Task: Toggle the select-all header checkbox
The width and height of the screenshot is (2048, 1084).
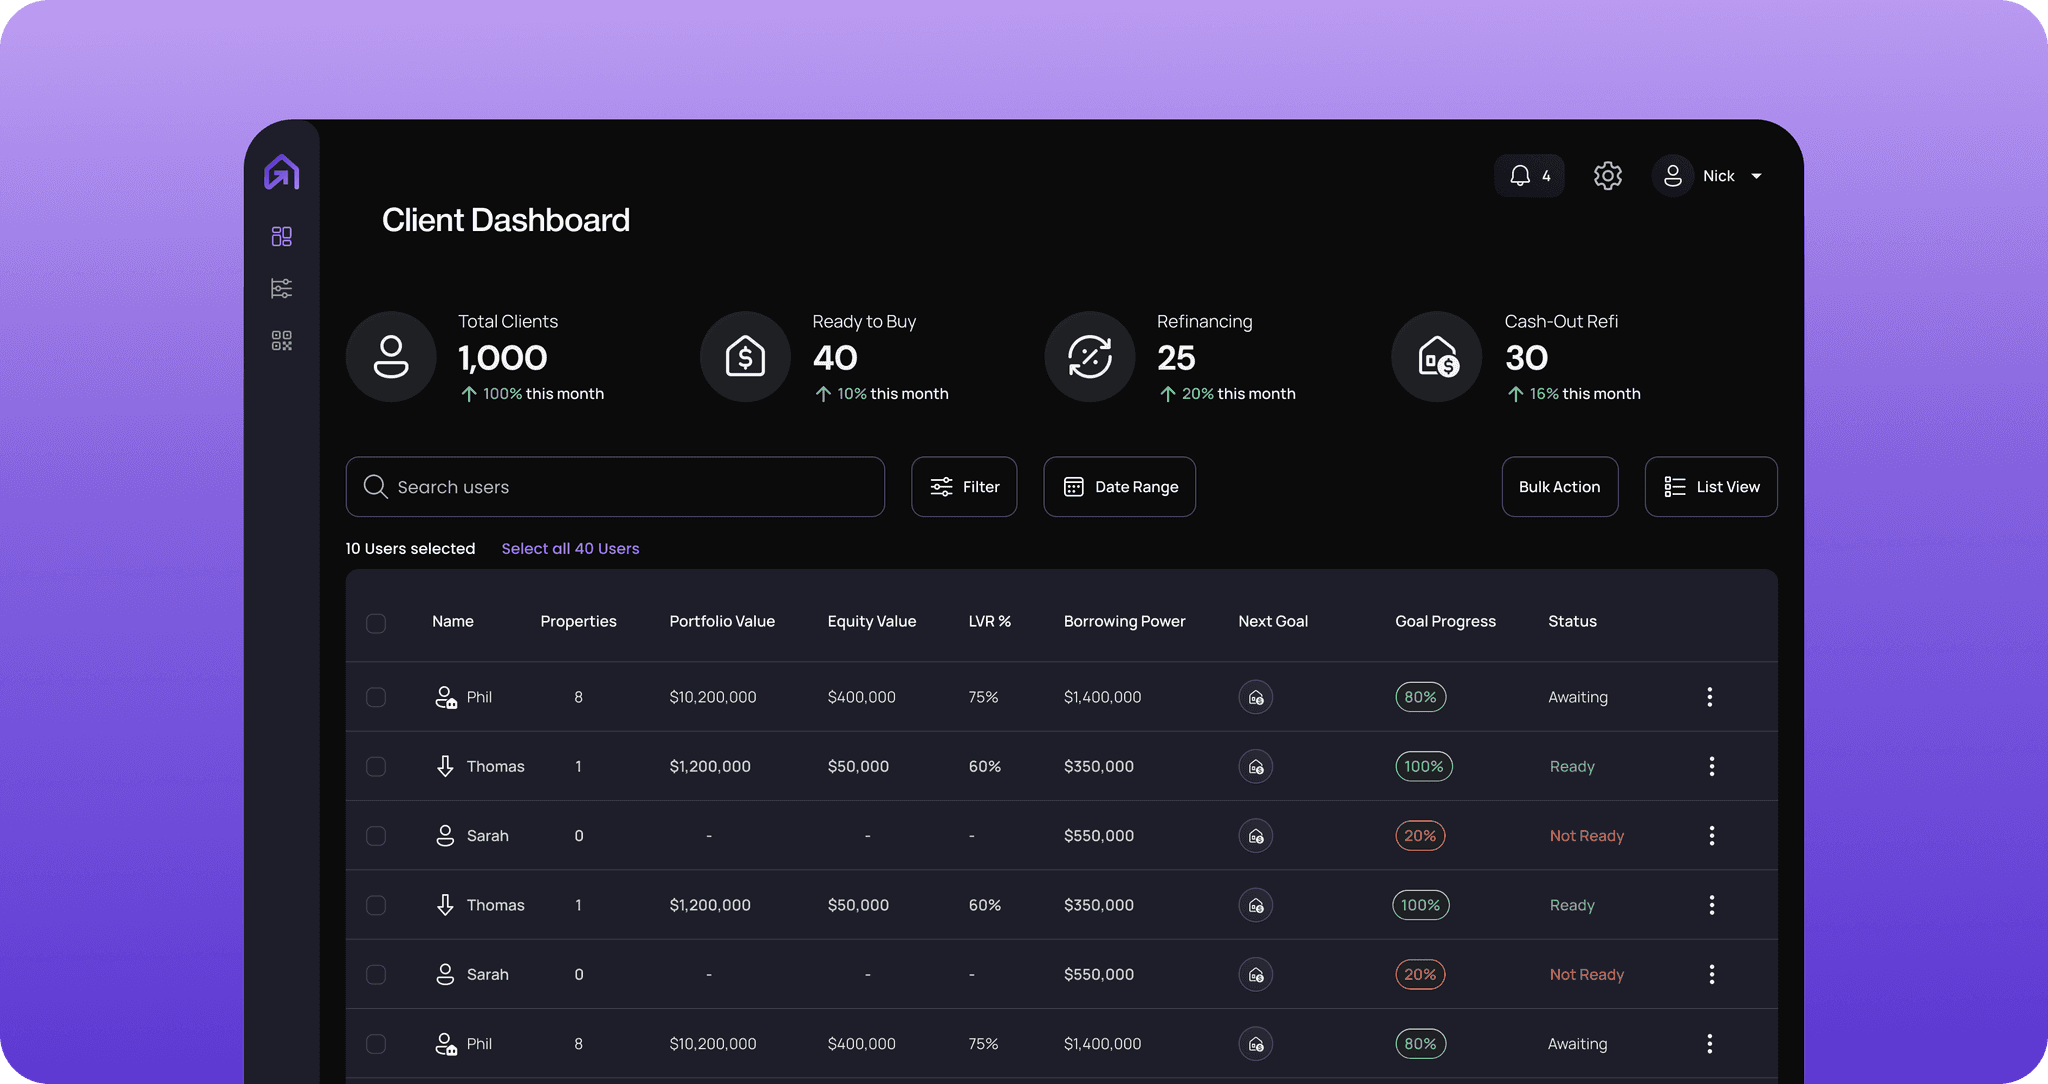Action: pyautogui.click(x=376, y=623)
